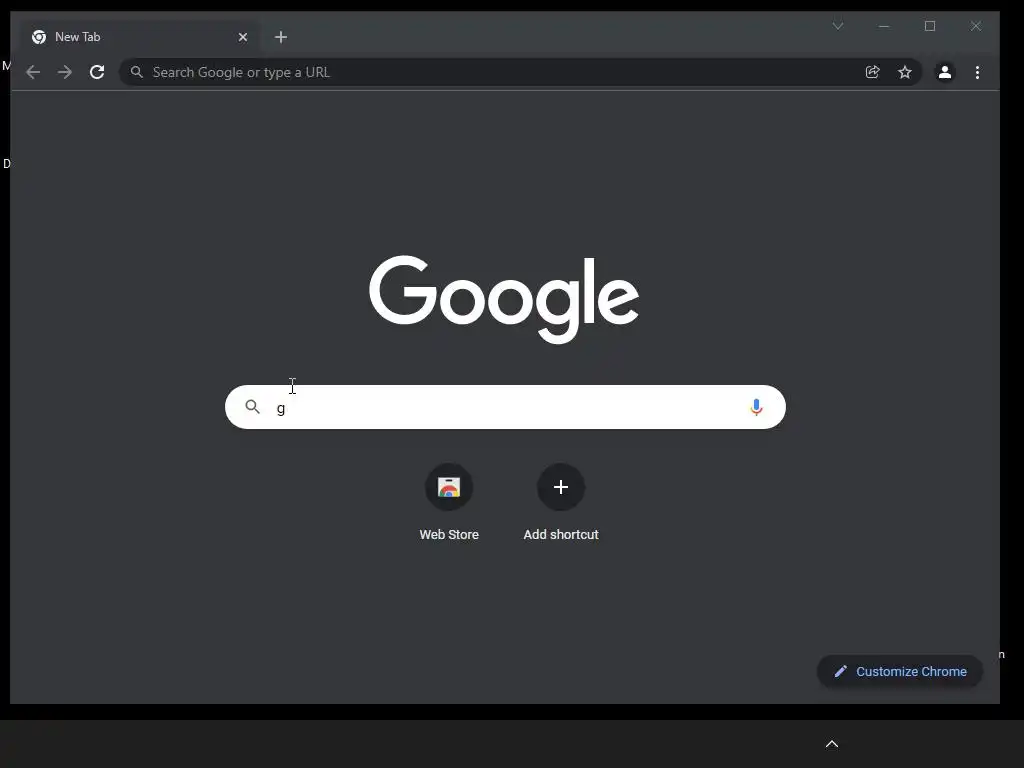
Task: Open the Chrome three-dot menu
Action: point(977,72)
